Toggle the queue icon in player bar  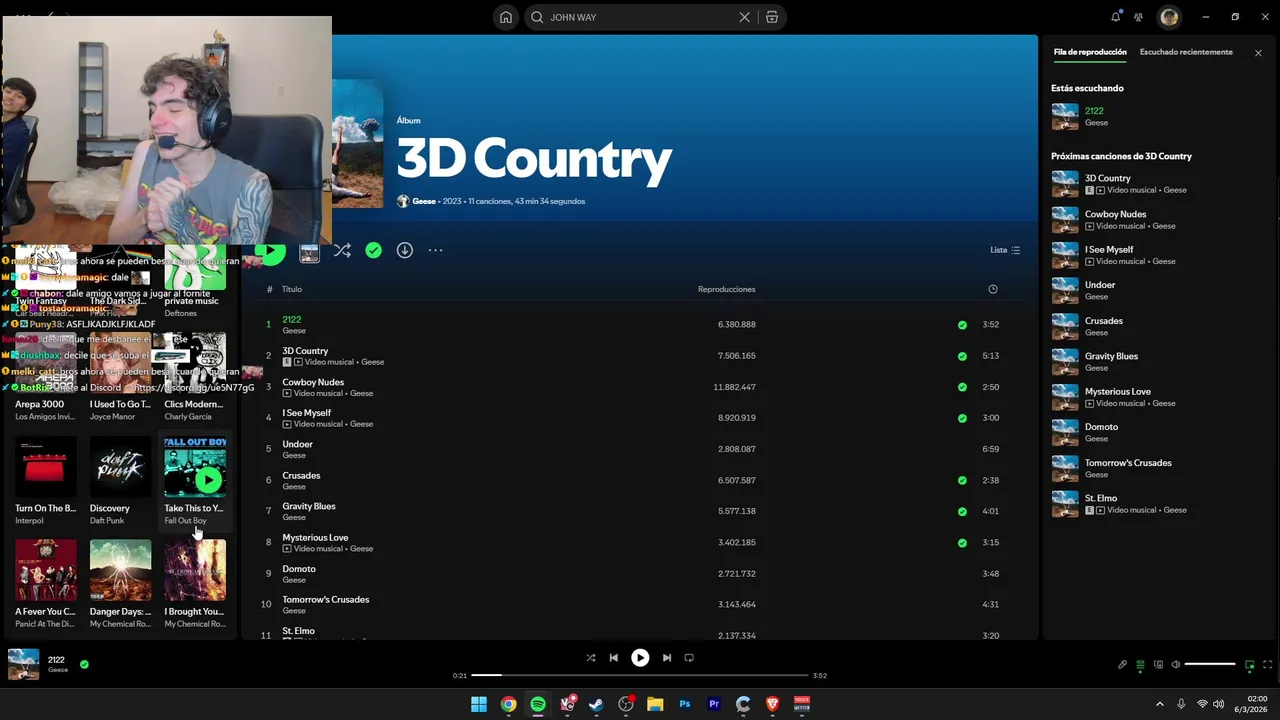point(1140,665)
